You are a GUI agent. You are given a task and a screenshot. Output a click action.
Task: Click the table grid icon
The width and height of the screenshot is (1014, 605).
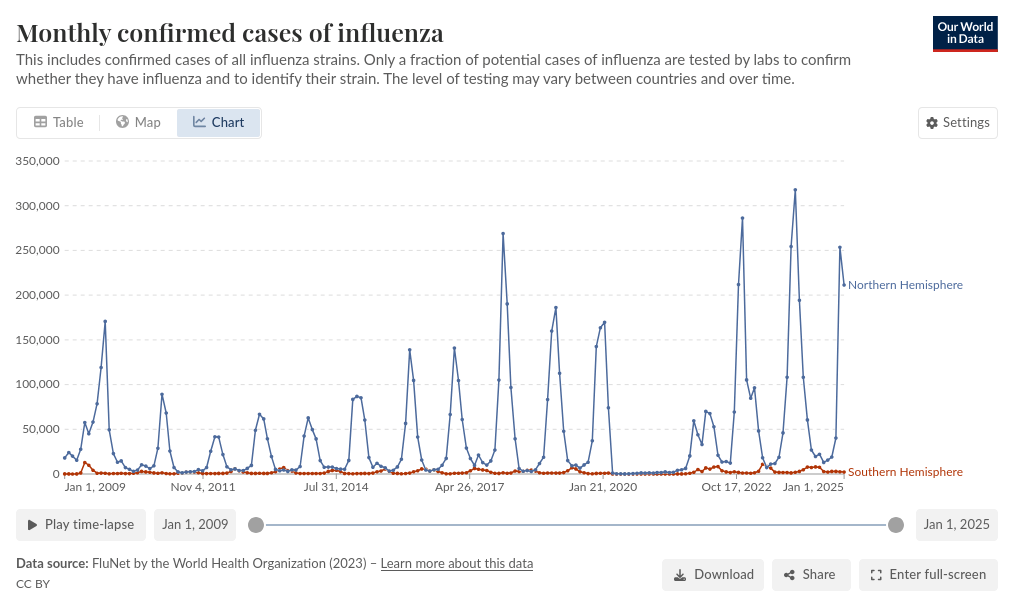coord(41,122)
